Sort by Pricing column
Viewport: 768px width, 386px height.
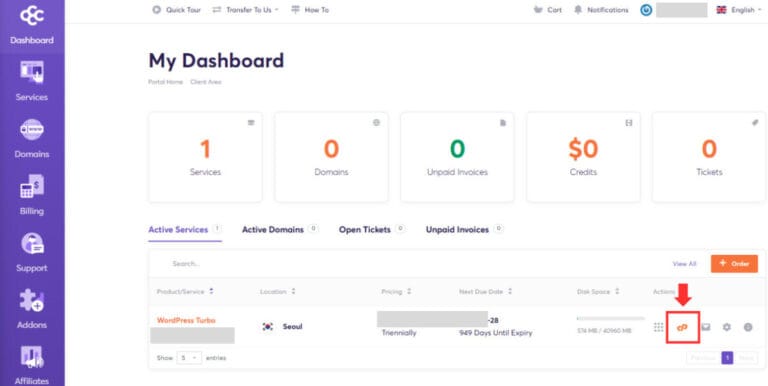[396, 291]
